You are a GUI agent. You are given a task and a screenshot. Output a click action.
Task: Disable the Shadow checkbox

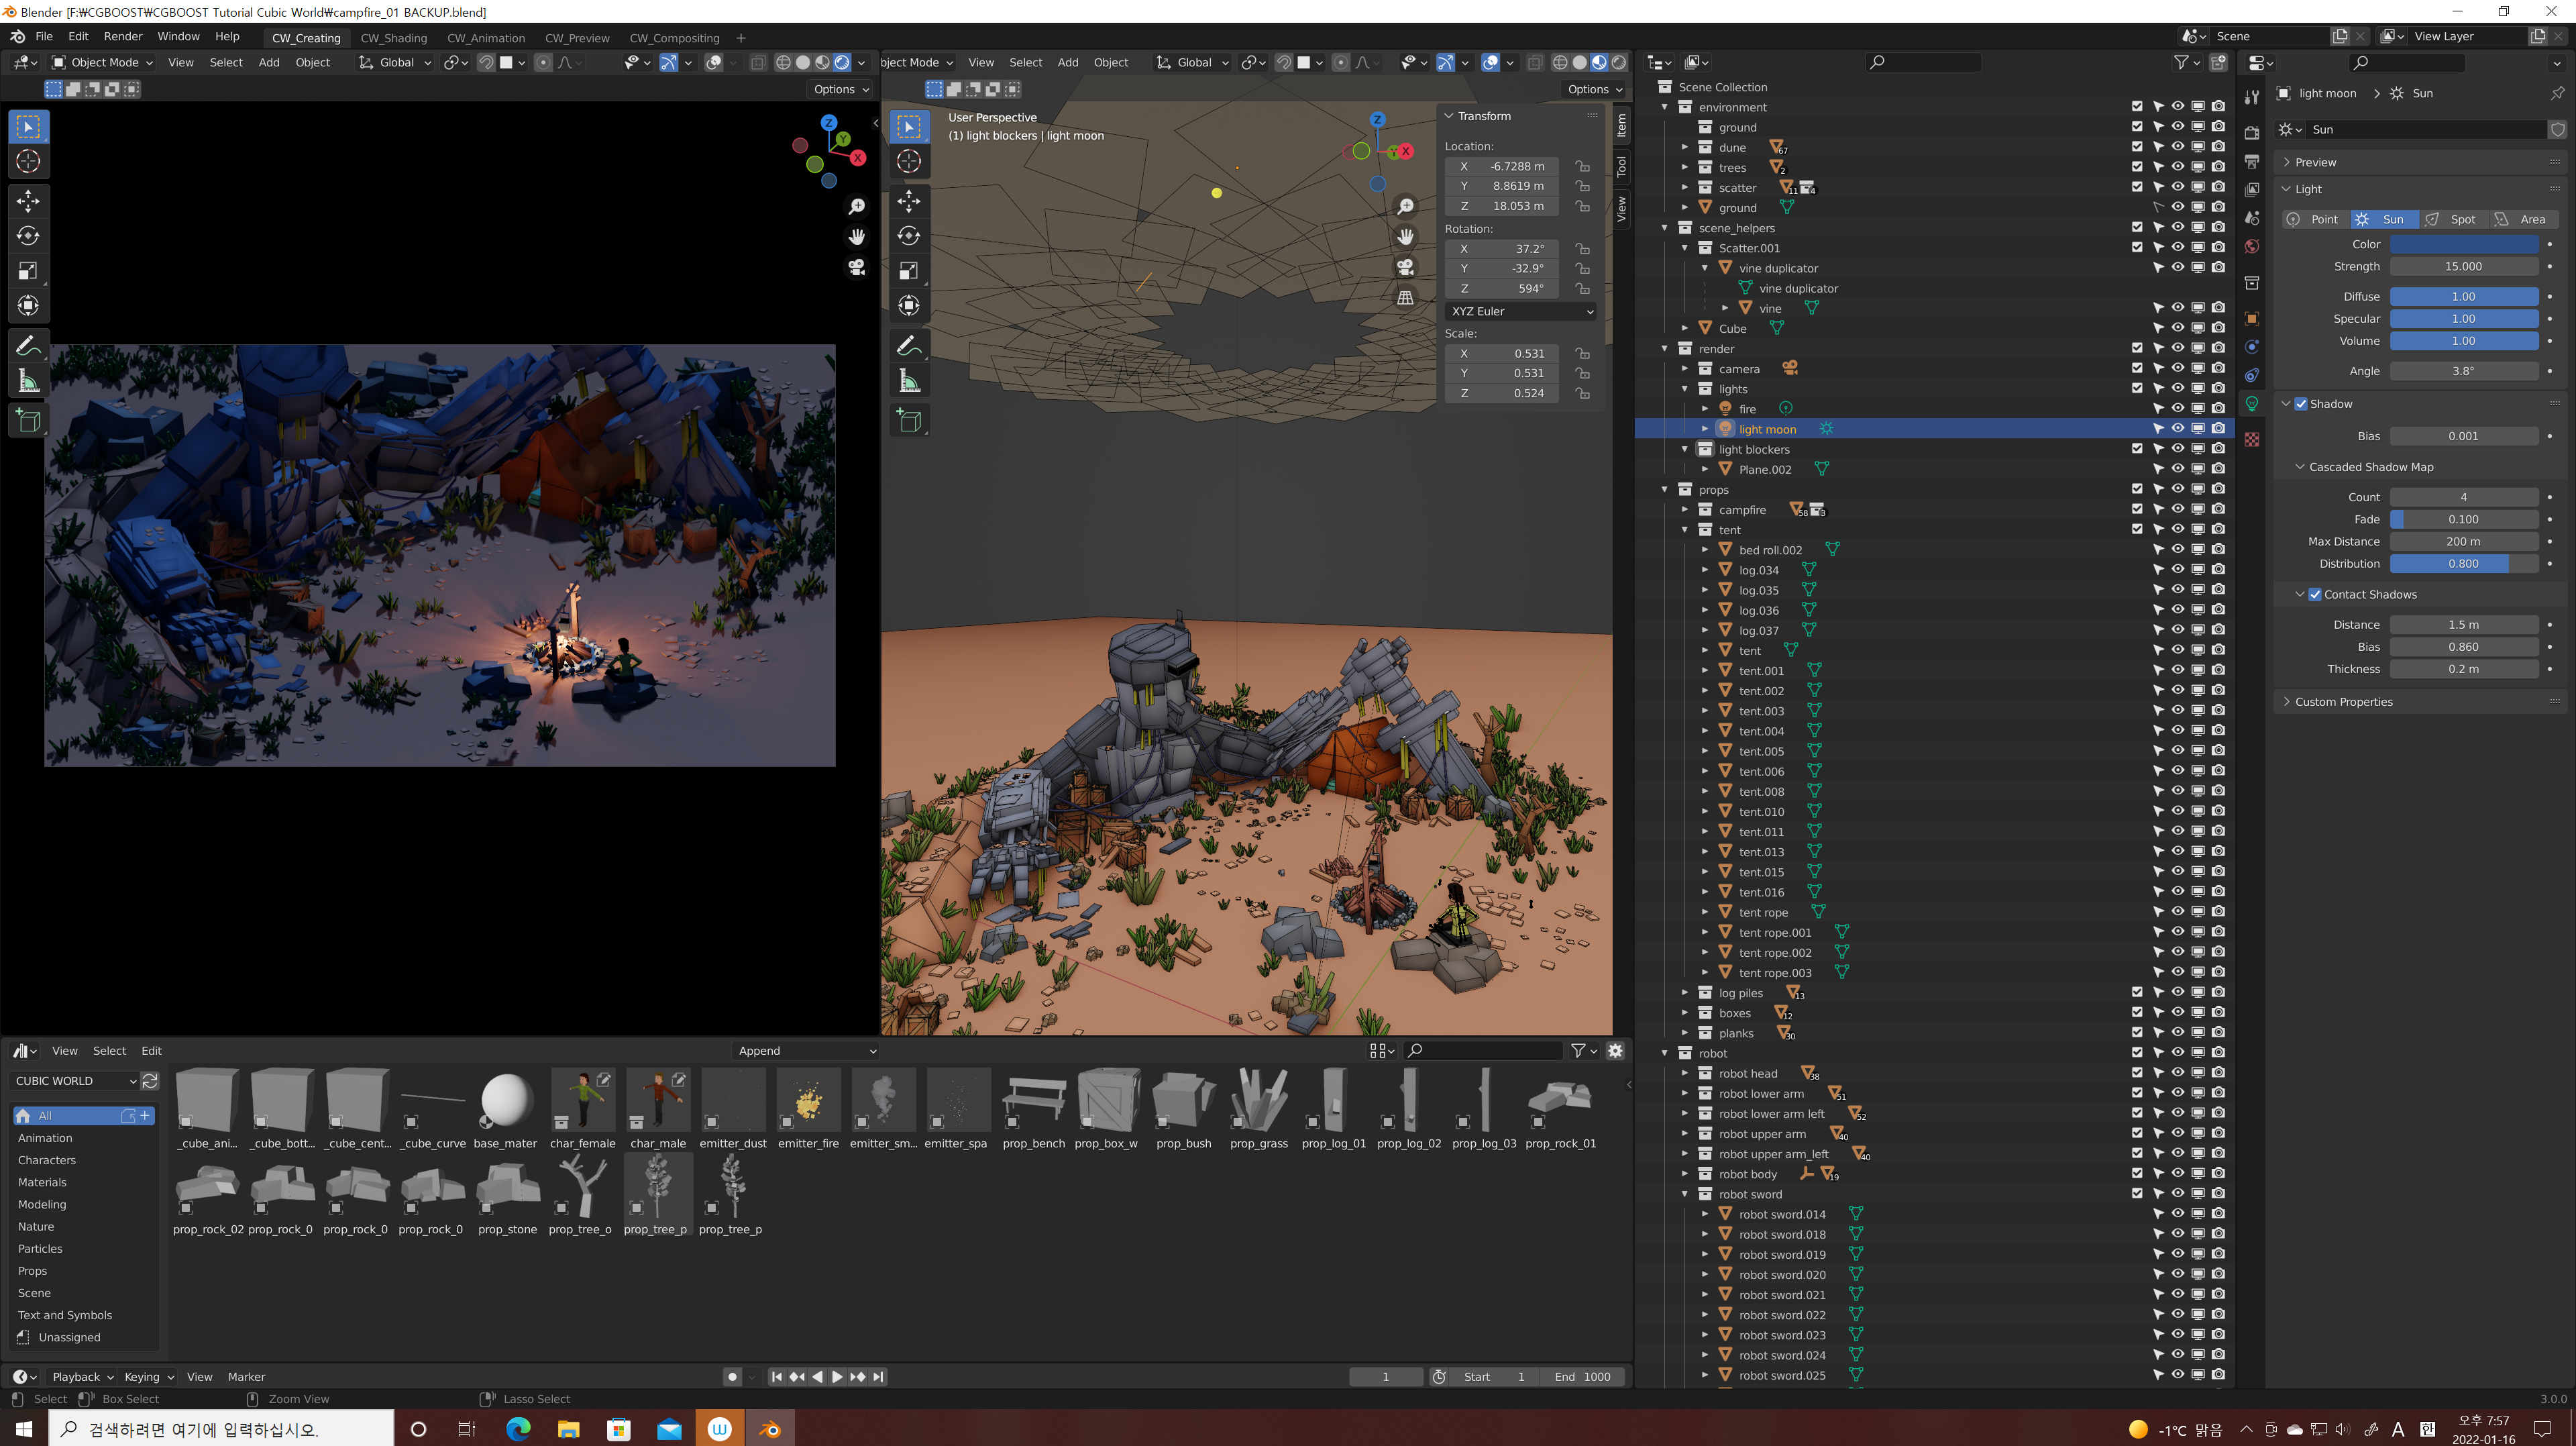[2301, 404]
